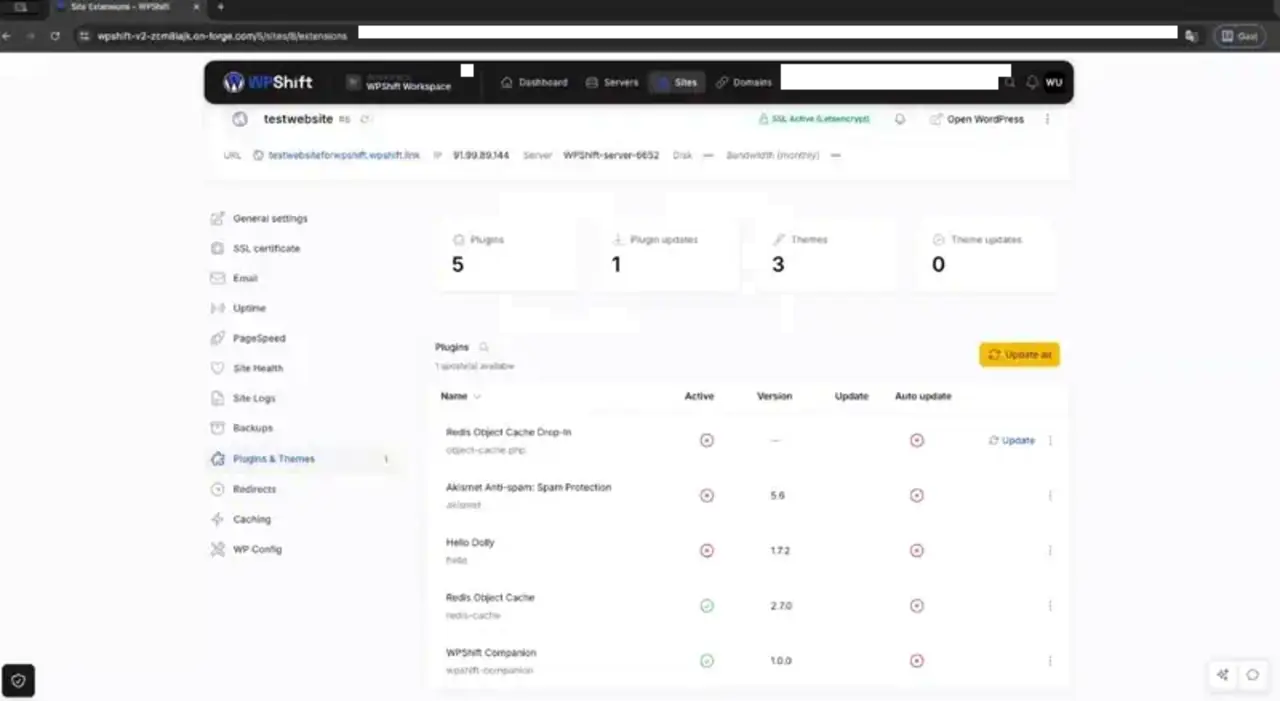This screenshot has height=701, width=1280.
Task: Open the search icon in top bar
Action: (x=1010, y=82)
